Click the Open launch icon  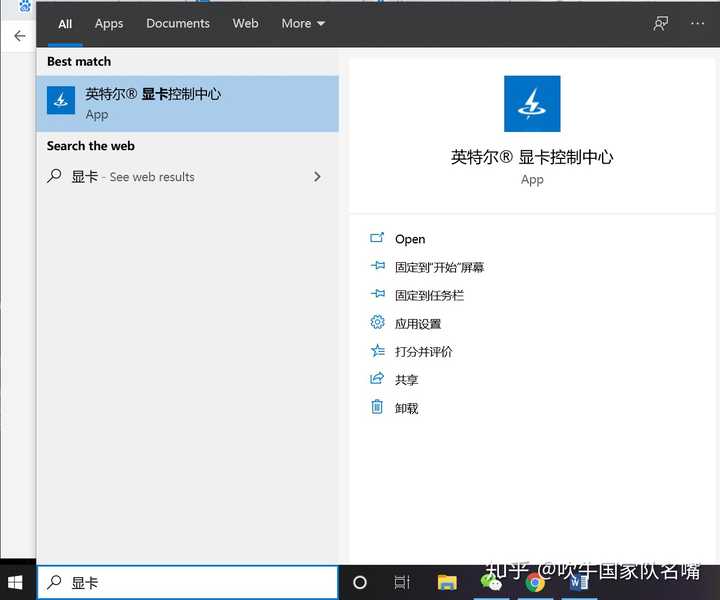[377, 238]
